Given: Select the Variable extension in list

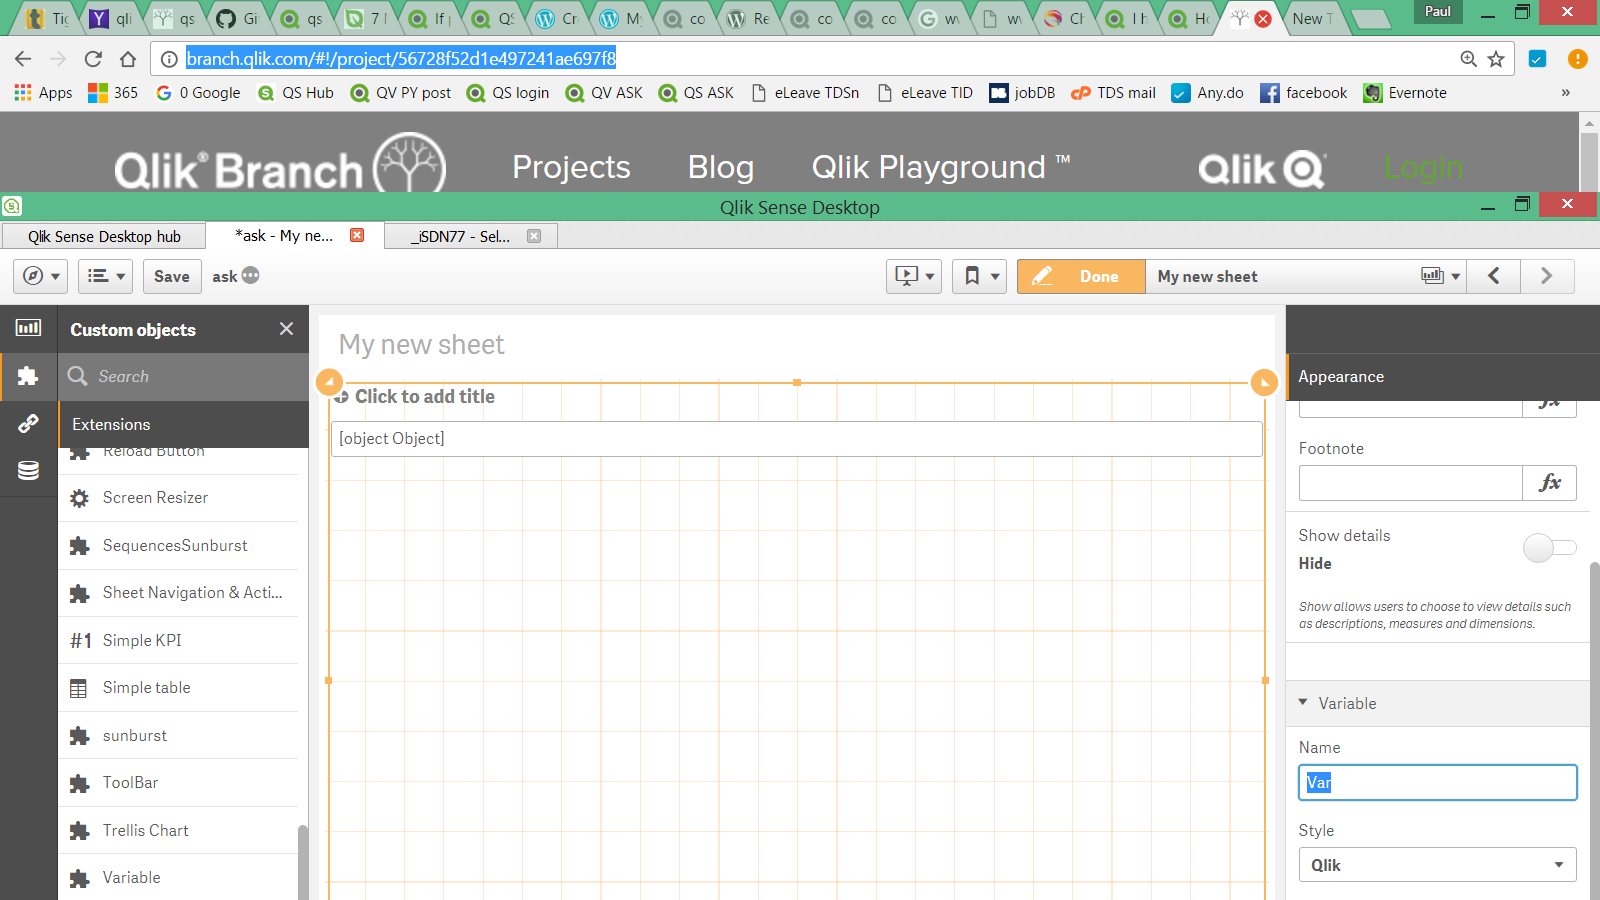Looking at the screenshot, I should pos(178,878).
